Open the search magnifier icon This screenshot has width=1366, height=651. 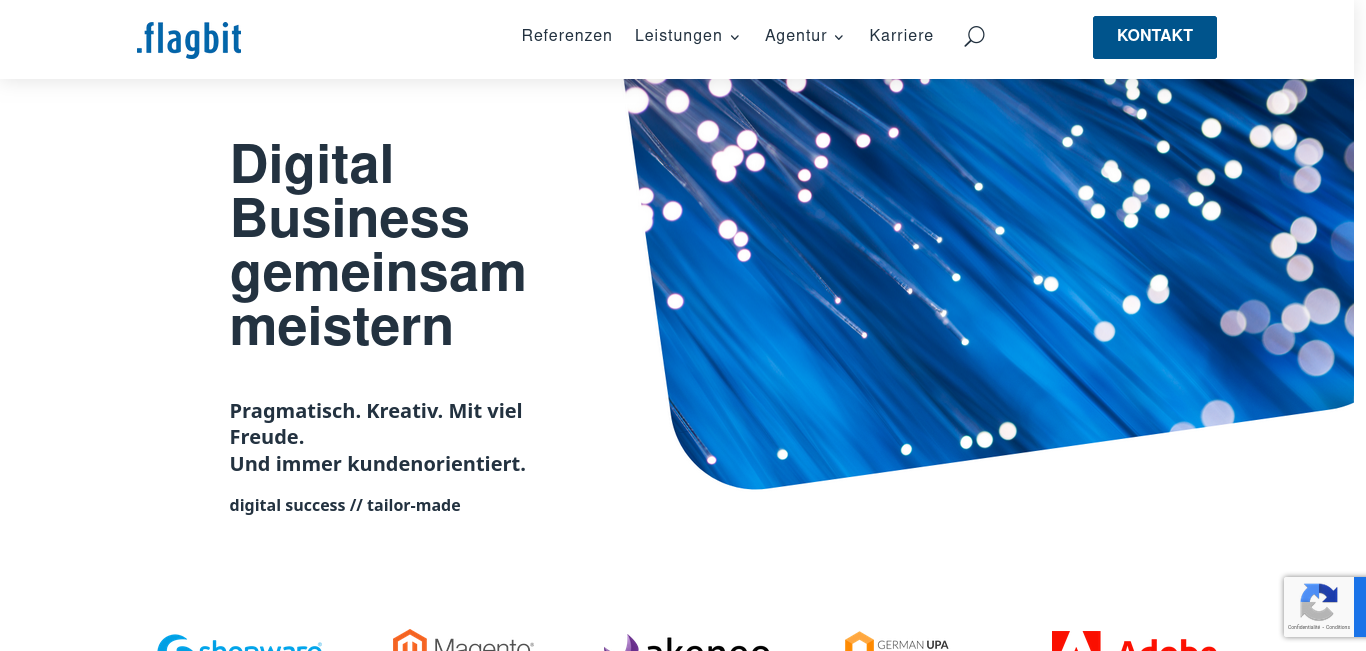pyautogui.click(x=974, y=36)
